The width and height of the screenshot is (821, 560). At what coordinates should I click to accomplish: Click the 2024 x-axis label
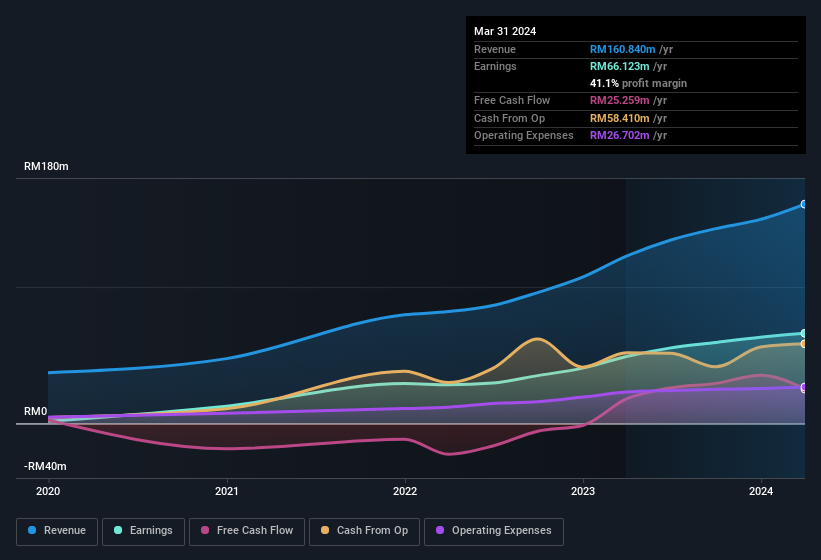click(761, 491)
